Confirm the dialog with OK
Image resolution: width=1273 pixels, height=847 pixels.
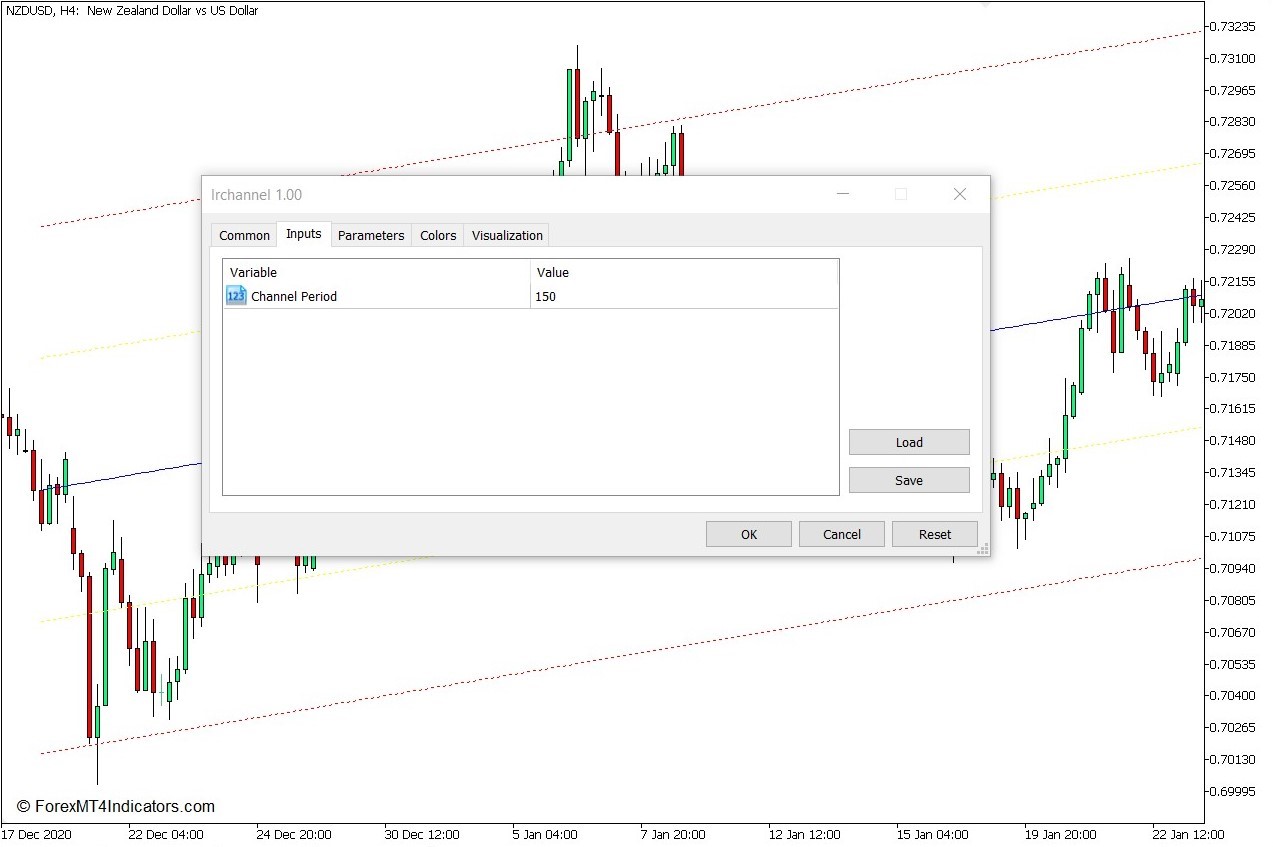point(749,534)
